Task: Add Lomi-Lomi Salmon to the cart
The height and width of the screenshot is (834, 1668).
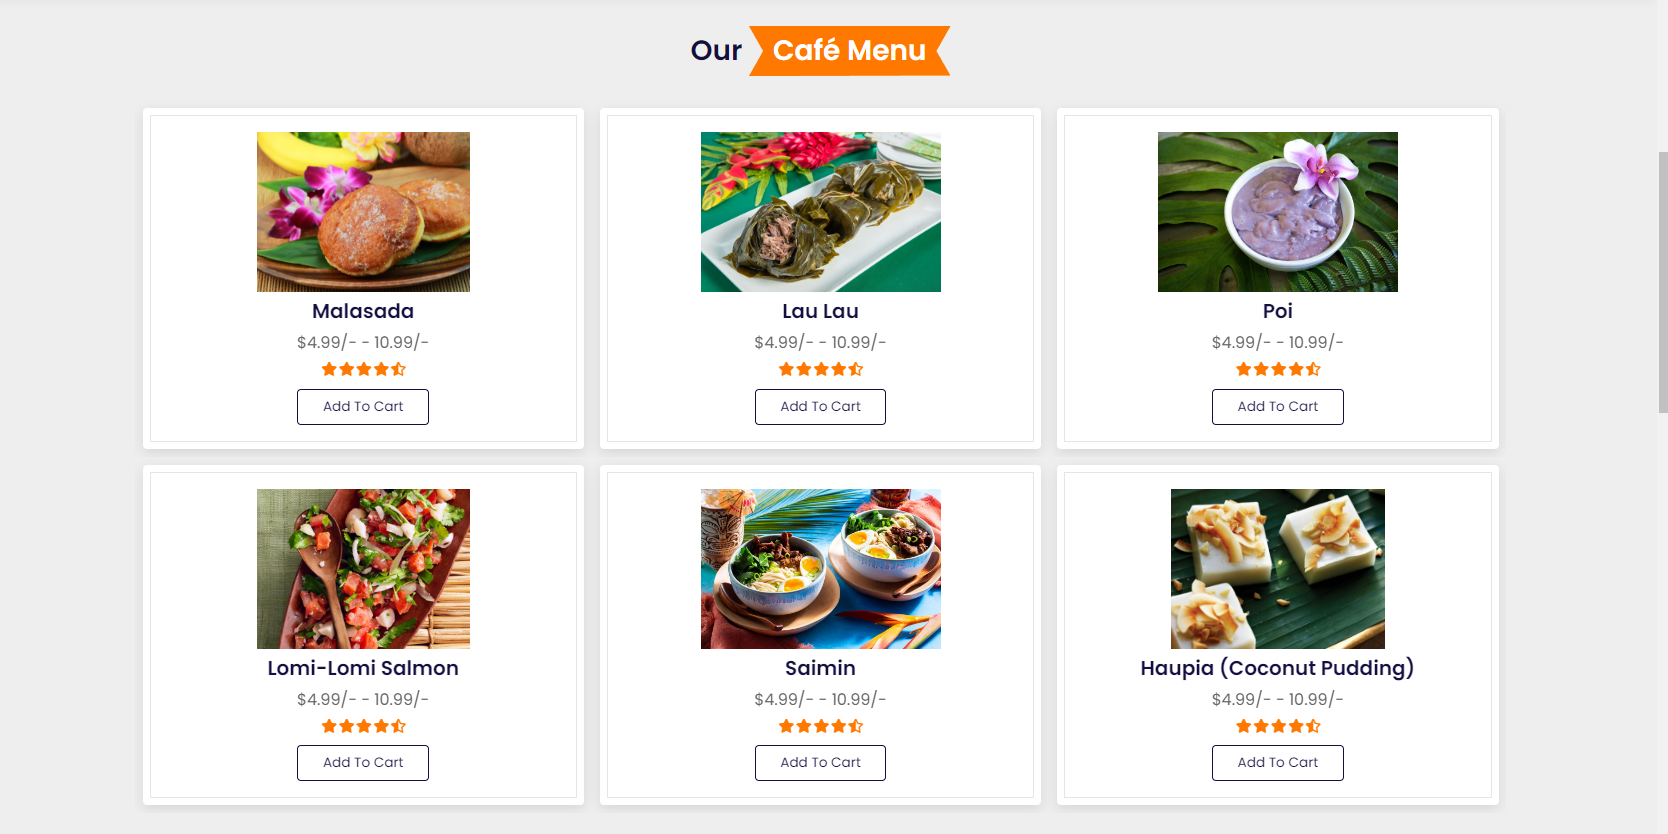Action: click(x=362, y=762)
